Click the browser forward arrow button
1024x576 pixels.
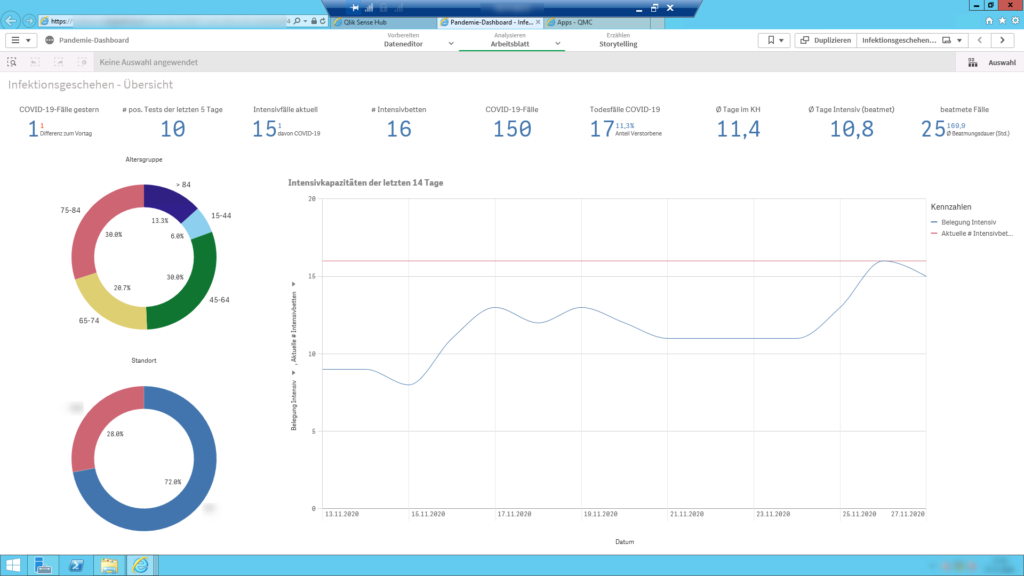coord(29,21)
